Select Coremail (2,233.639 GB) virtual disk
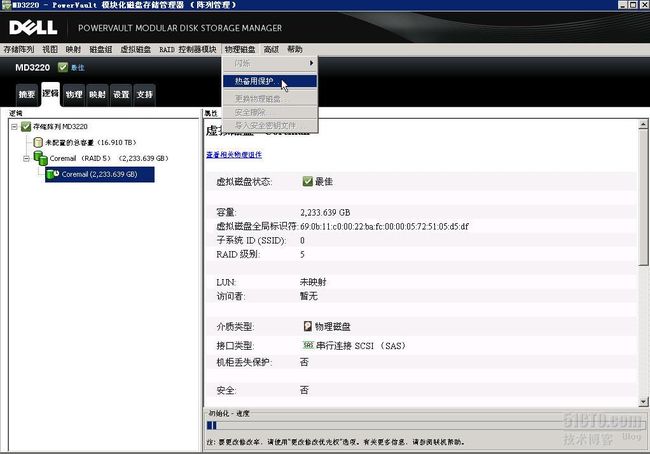Image resolution: width=650 pixels, height=454 pixels. (99, 174)
